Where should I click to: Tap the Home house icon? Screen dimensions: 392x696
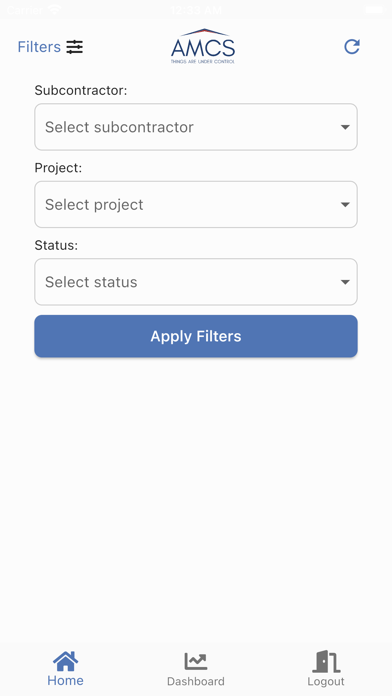pyautogui.click(x=65, y=661)
